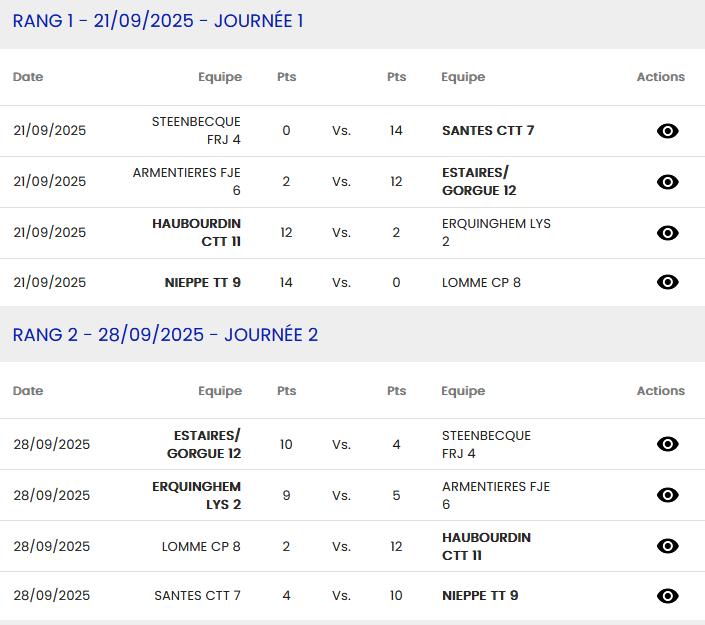
Task: Click winning team Santes CTT 7 in Journée 1
Action: (x=488, y=131)
